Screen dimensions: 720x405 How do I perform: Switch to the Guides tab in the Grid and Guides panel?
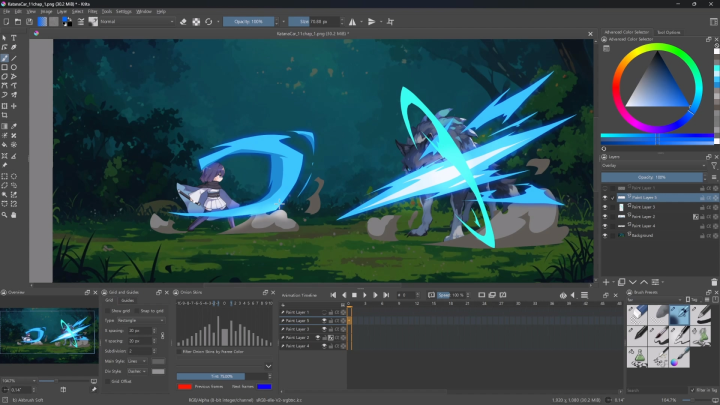coord(128,300)
